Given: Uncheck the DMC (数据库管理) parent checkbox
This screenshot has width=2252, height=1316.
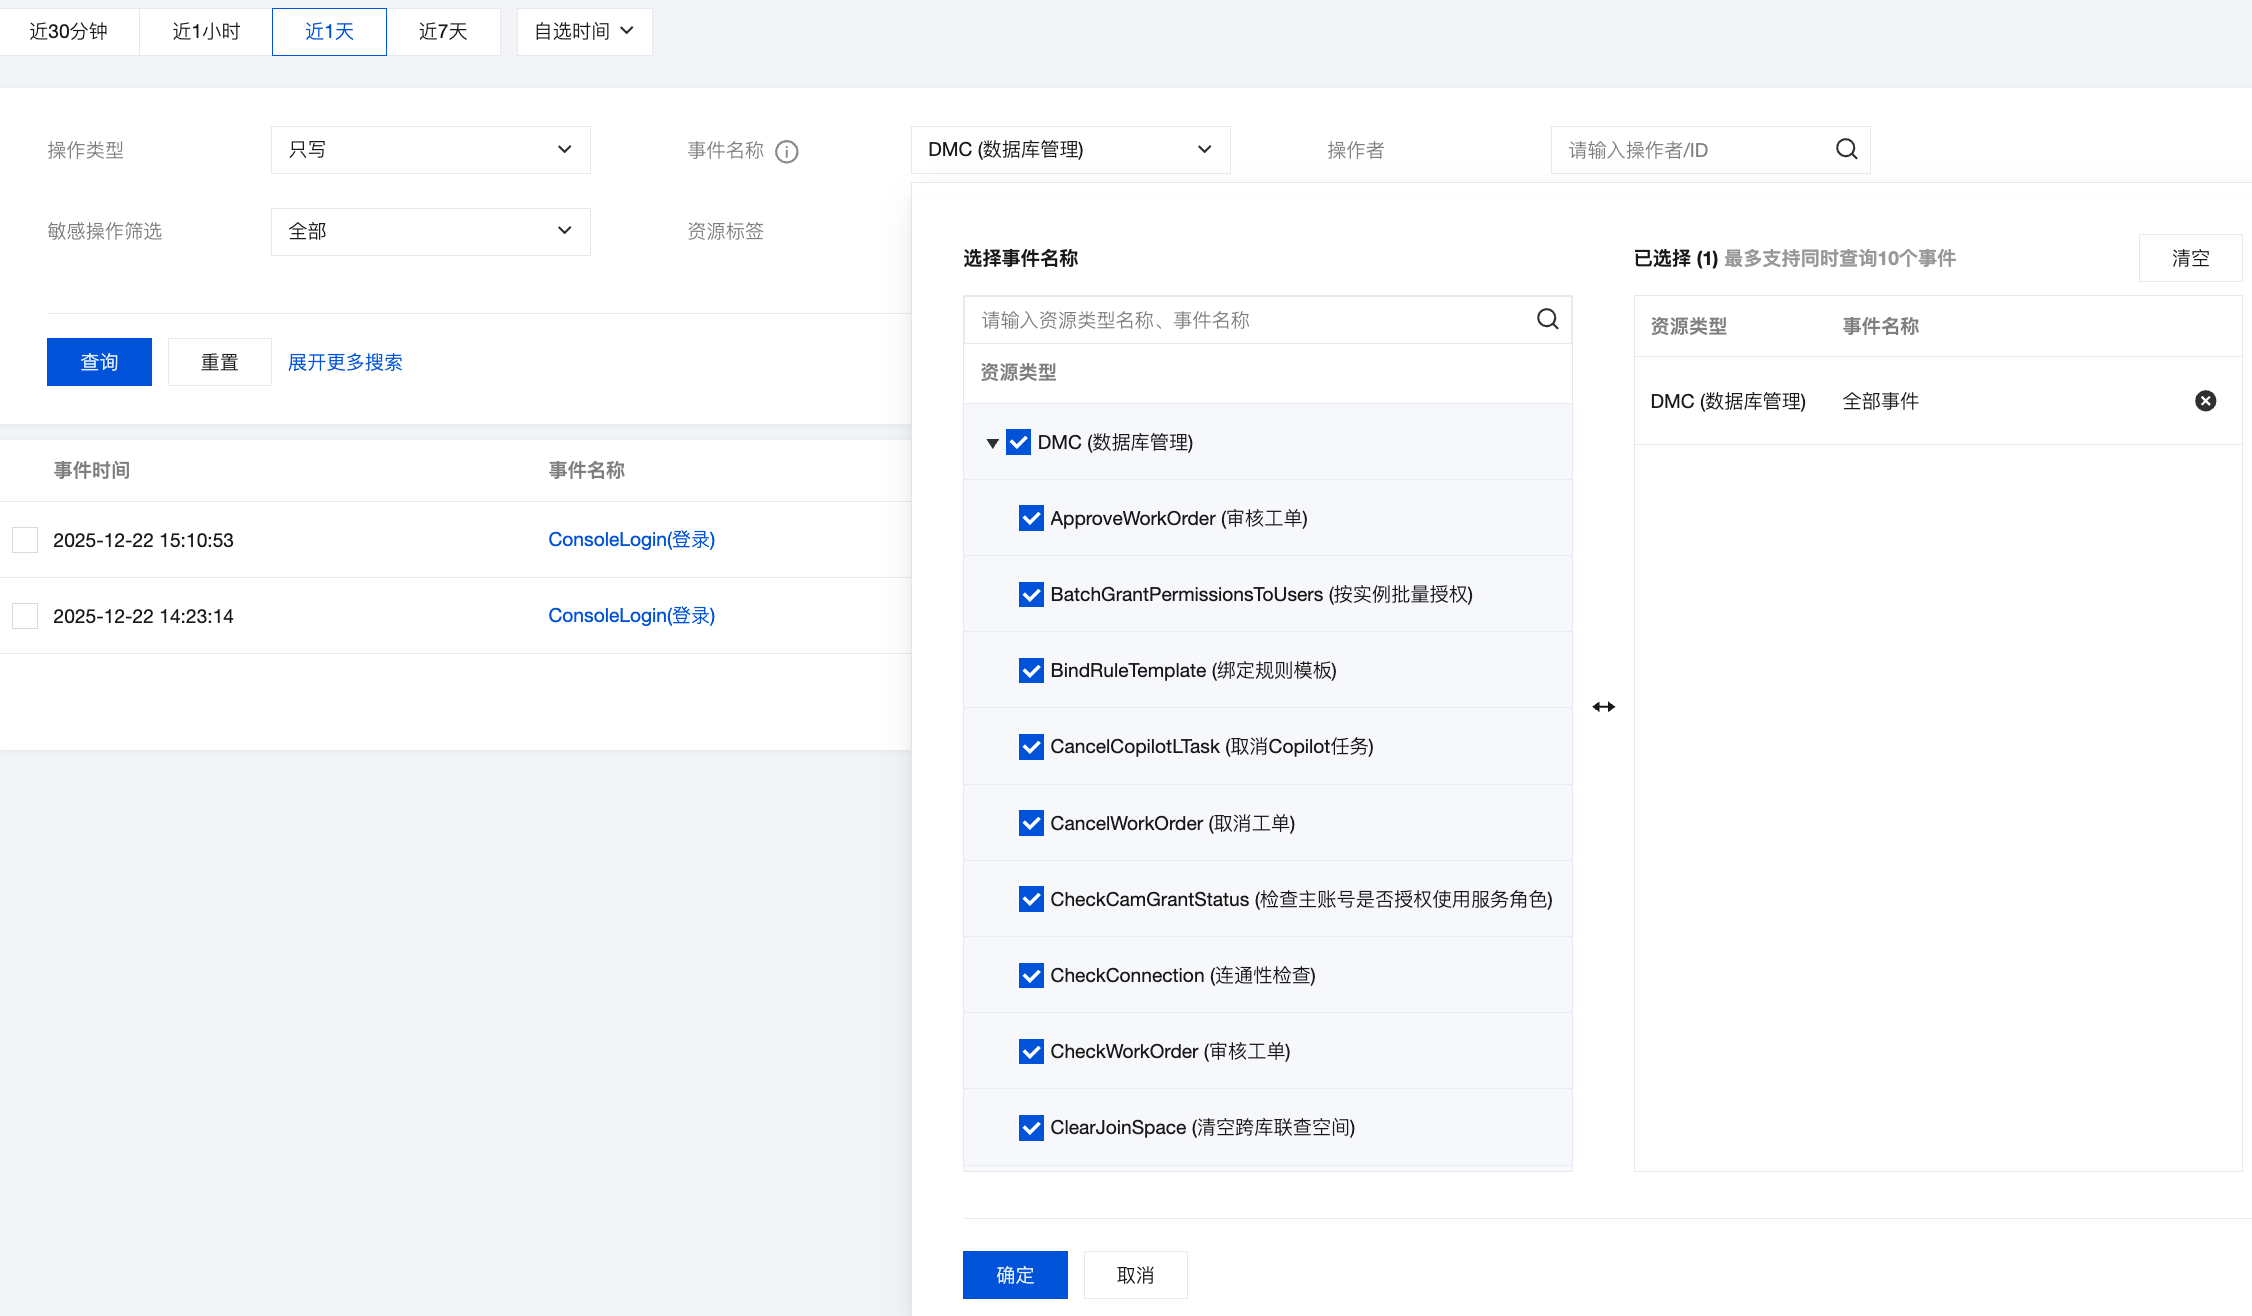Looking at the screenshot, I should click(1018, 442).
